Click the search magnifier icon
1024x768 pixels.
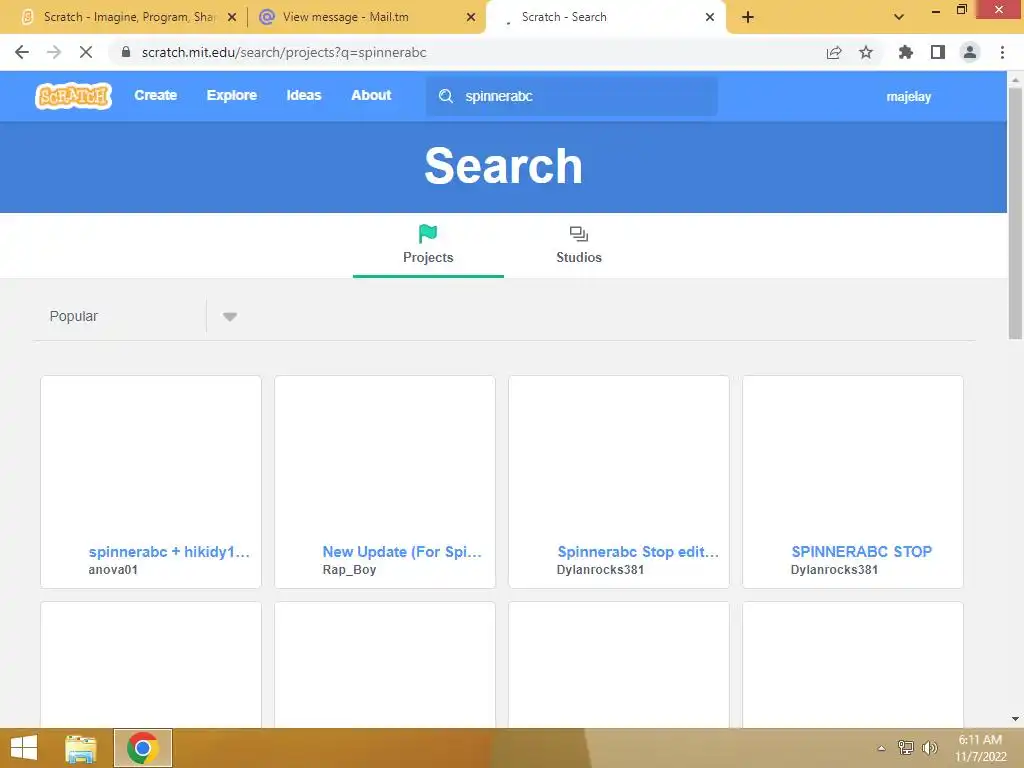pos(445,96)
